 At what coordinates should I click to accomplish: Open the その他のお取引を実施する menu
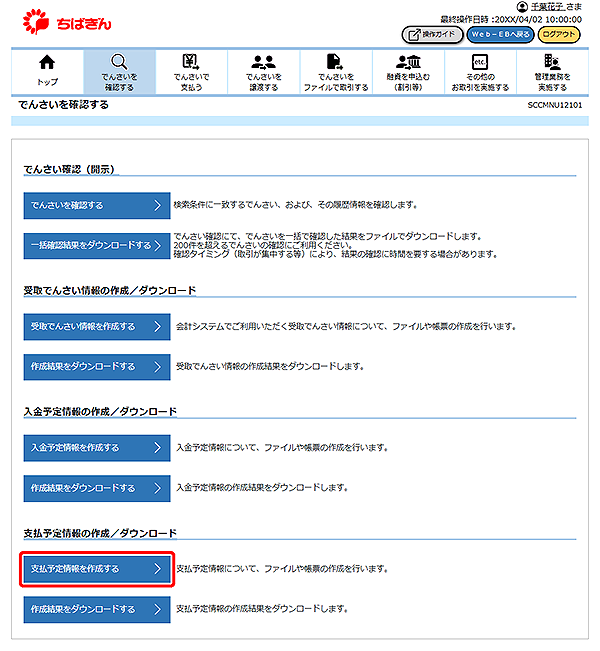pyautogui.click(x=480, y=72)
